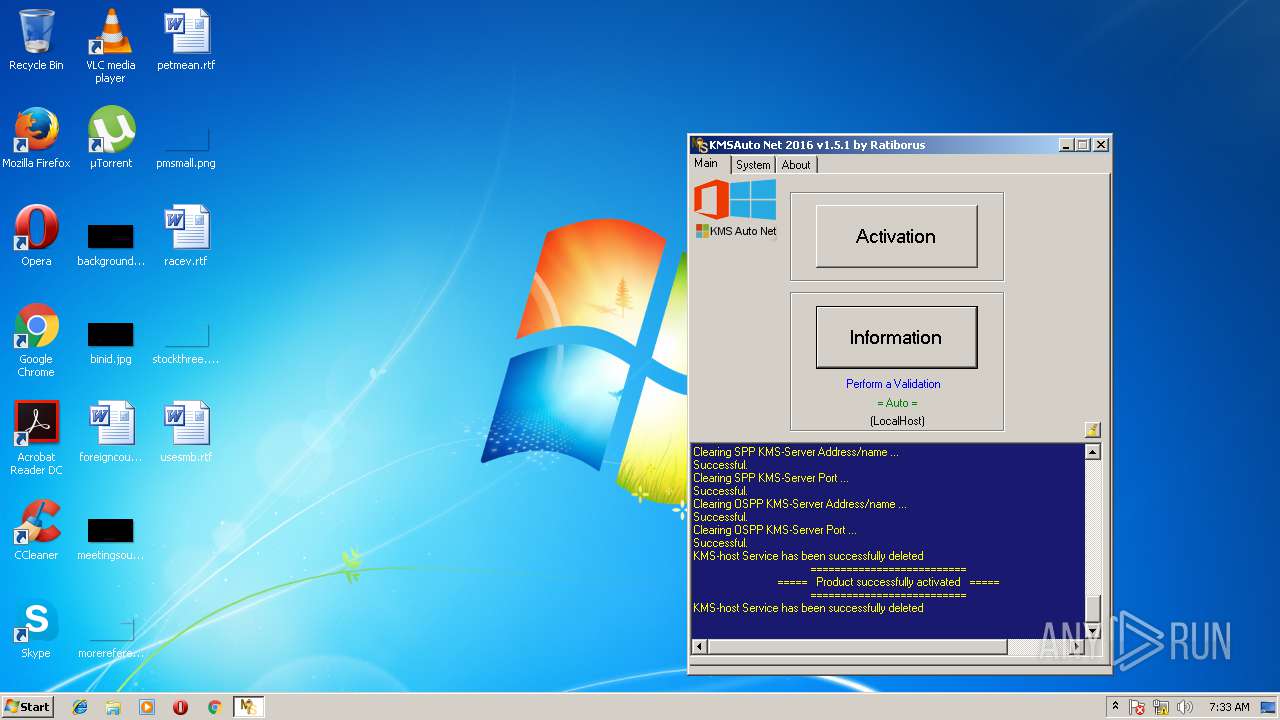Screen dimensions: 1280x720
Task: Click the = Auto = mode label
Action: [897, 403]
